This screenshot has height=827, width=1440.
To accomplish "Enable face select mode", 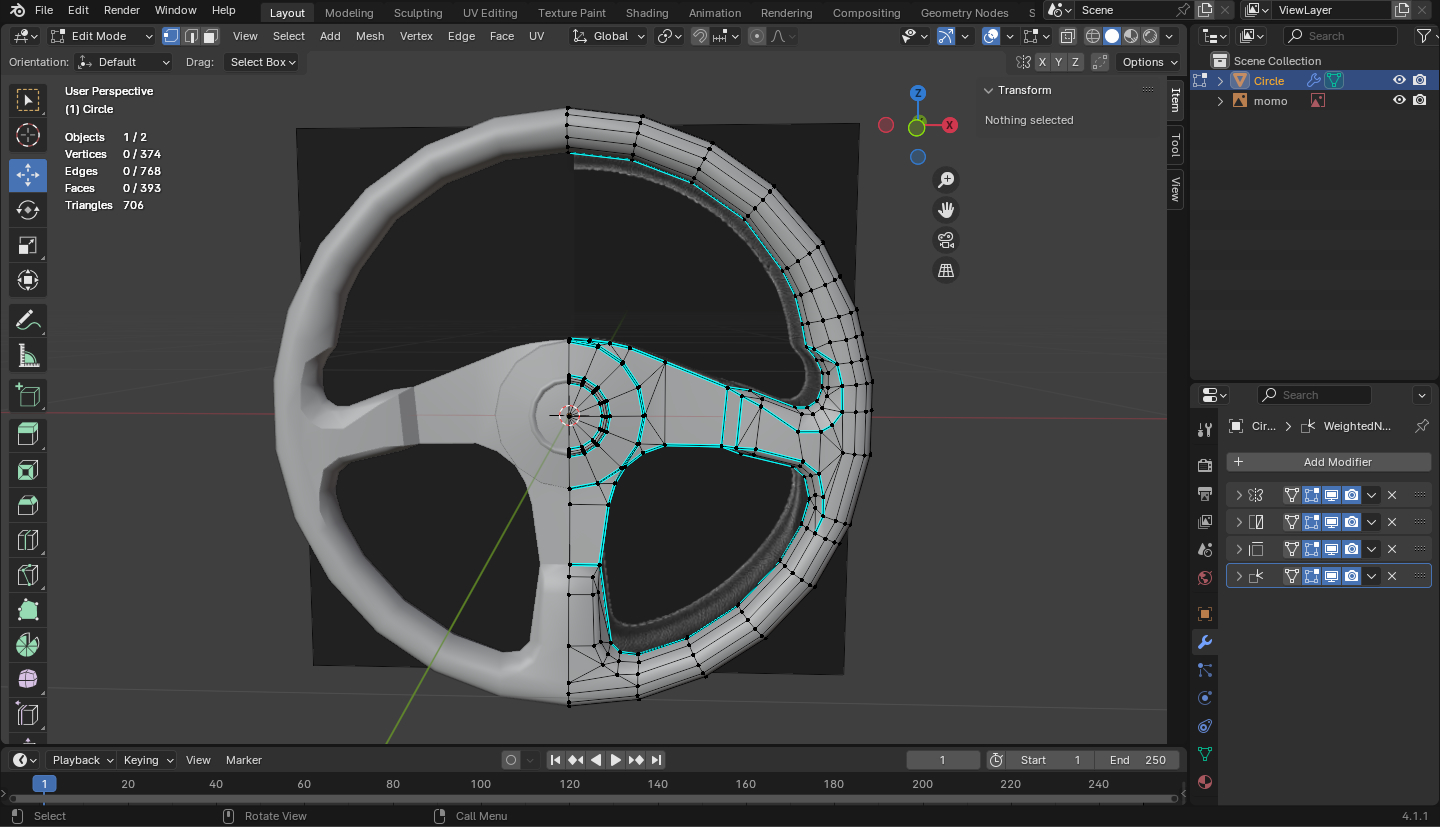I will pos(210,36).
